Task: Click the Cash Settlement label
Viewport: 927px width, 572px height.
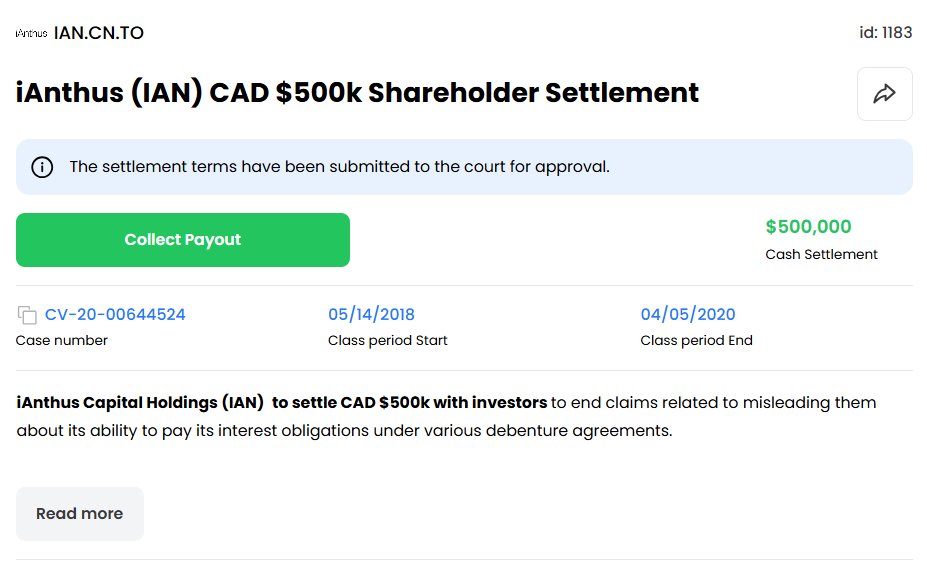Action: pos(821,255)
